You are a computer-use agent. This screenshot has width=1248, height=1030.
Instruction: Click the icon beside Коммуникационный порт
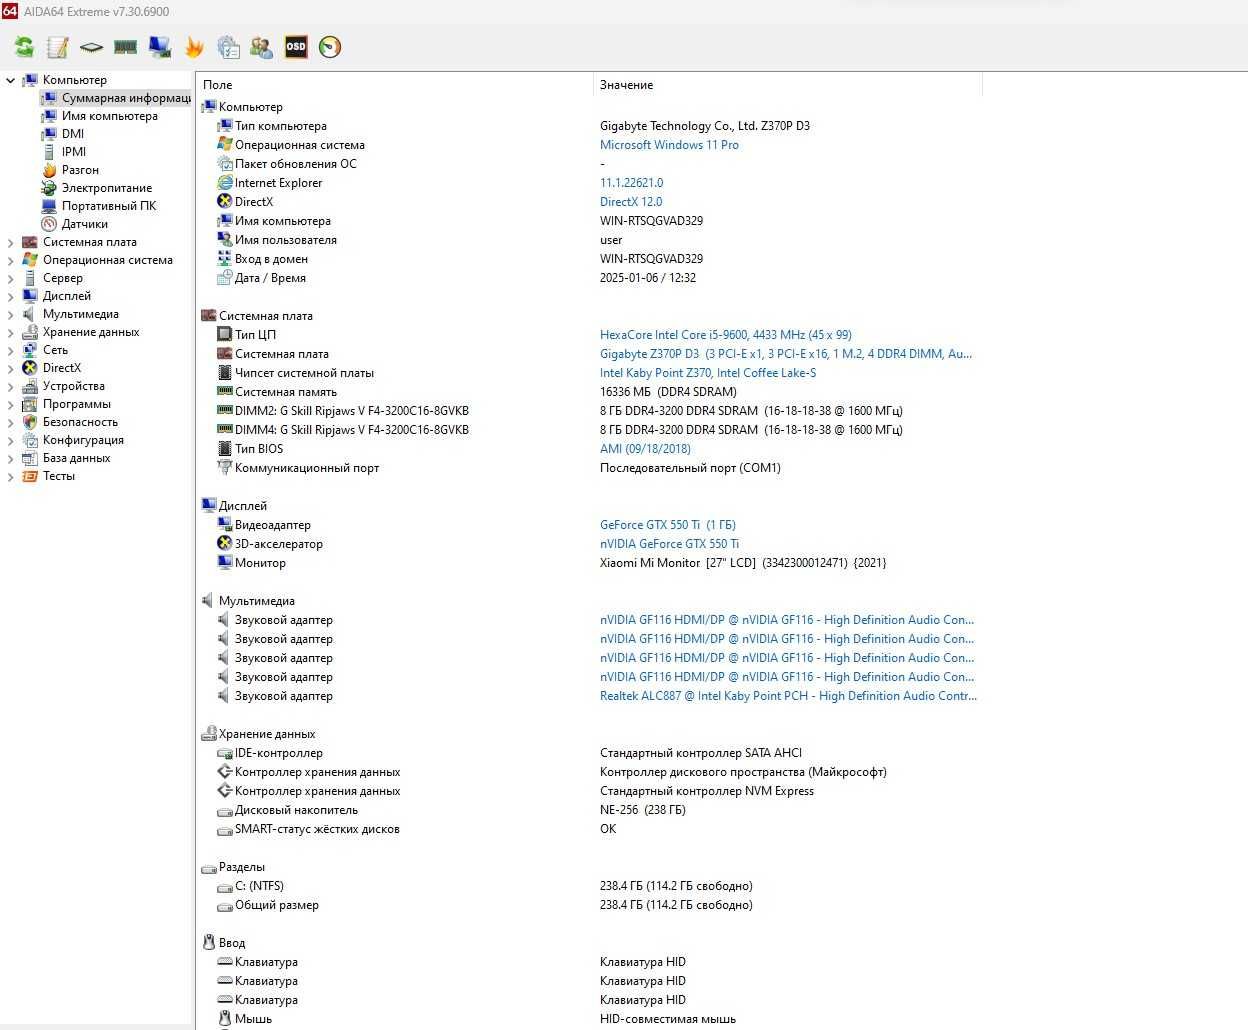(225, 468)
